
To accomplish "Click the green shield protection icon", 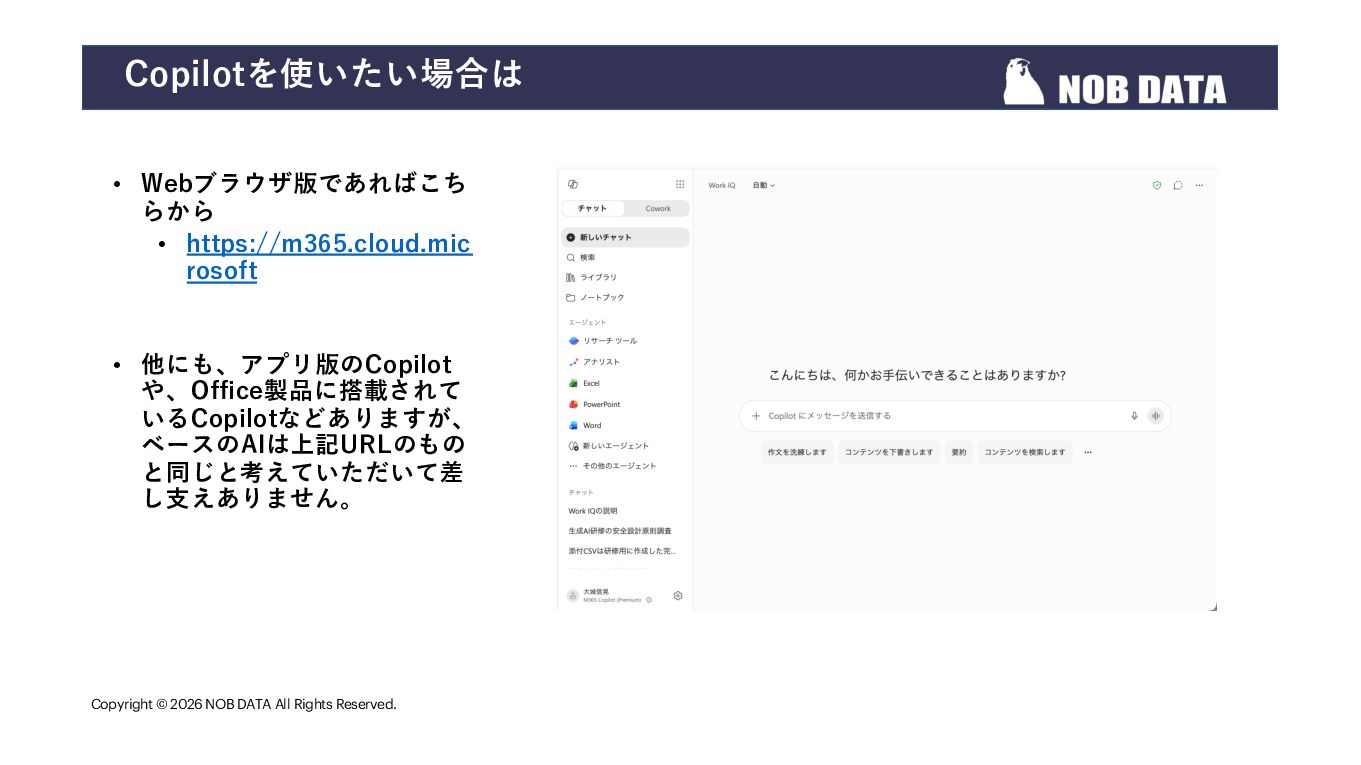I will 1157,185.
